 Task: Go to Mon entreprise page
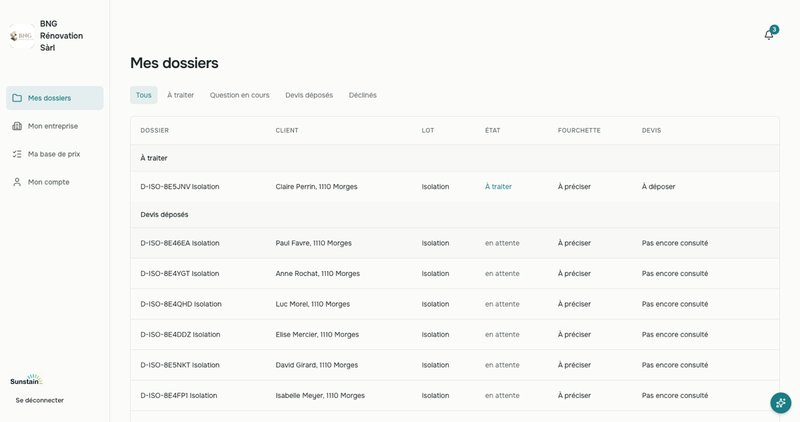(x=55, y=126)
